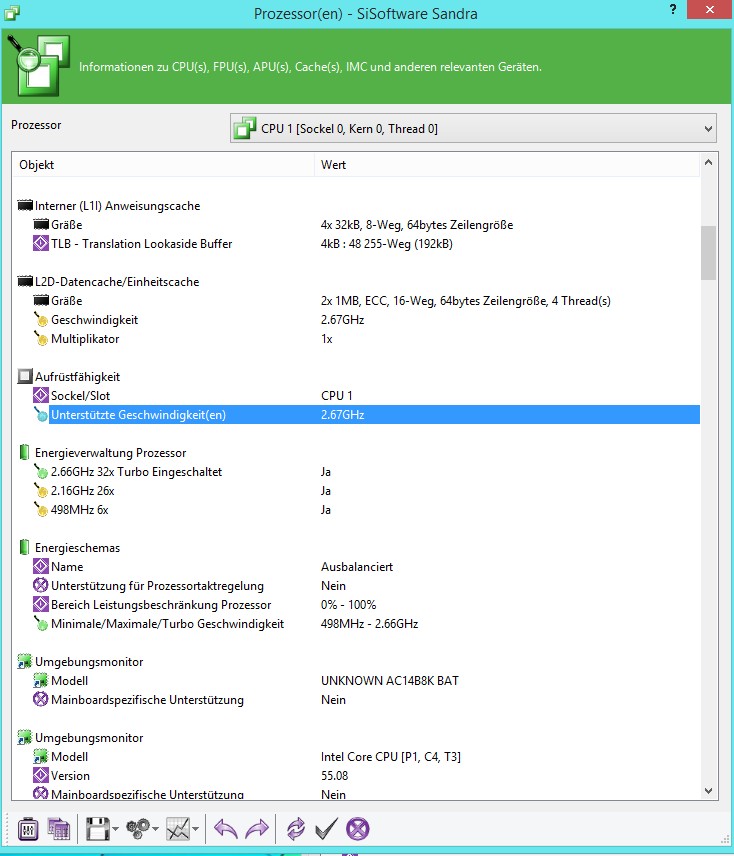This screenshot has height=856, width=734.
Task: Click the options sliders icon in the toolbar
Action: [x=27, y=829]
